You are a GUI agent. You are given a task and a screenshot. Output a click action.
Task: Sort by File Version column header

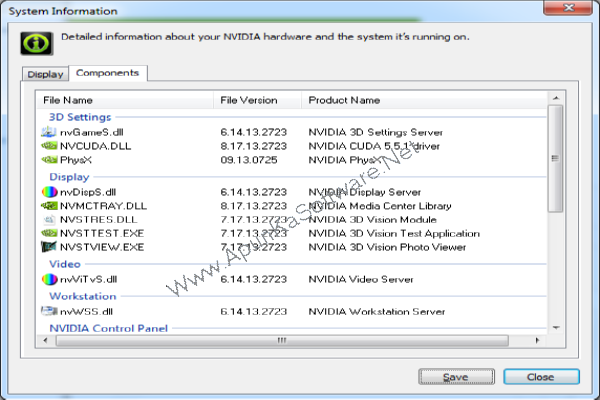258,100
